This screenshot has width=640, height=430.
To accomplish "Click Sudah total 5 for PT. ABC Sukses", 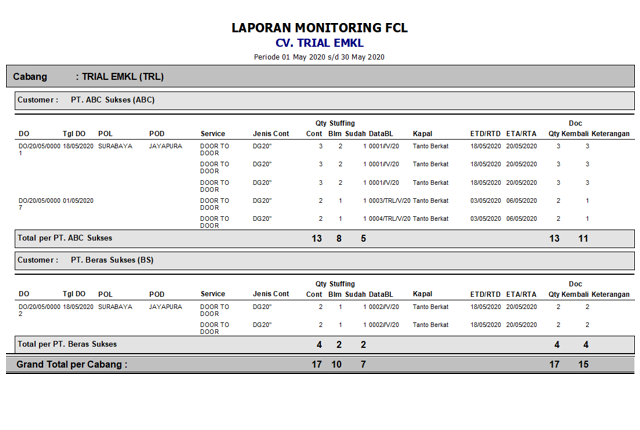I will point(363,239).
